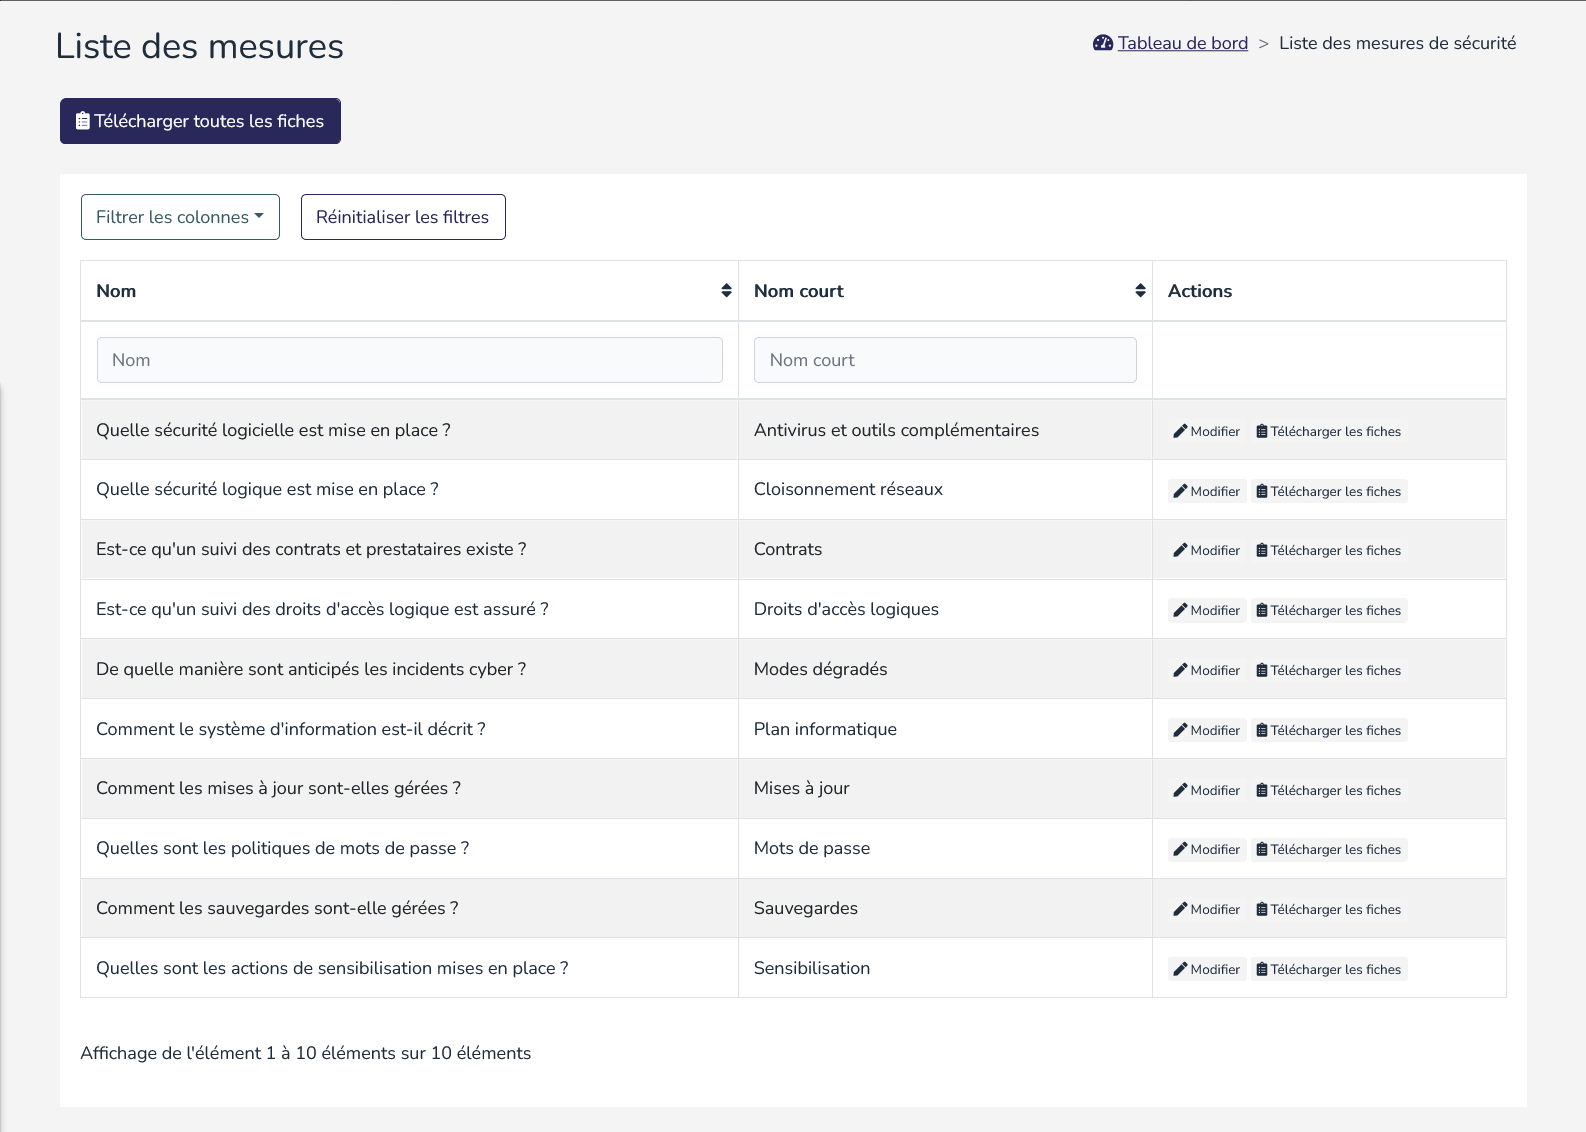This screenshot has width=1586, height=1132.
Task: Sort the table by the Nom column
Action: [726, 291]
